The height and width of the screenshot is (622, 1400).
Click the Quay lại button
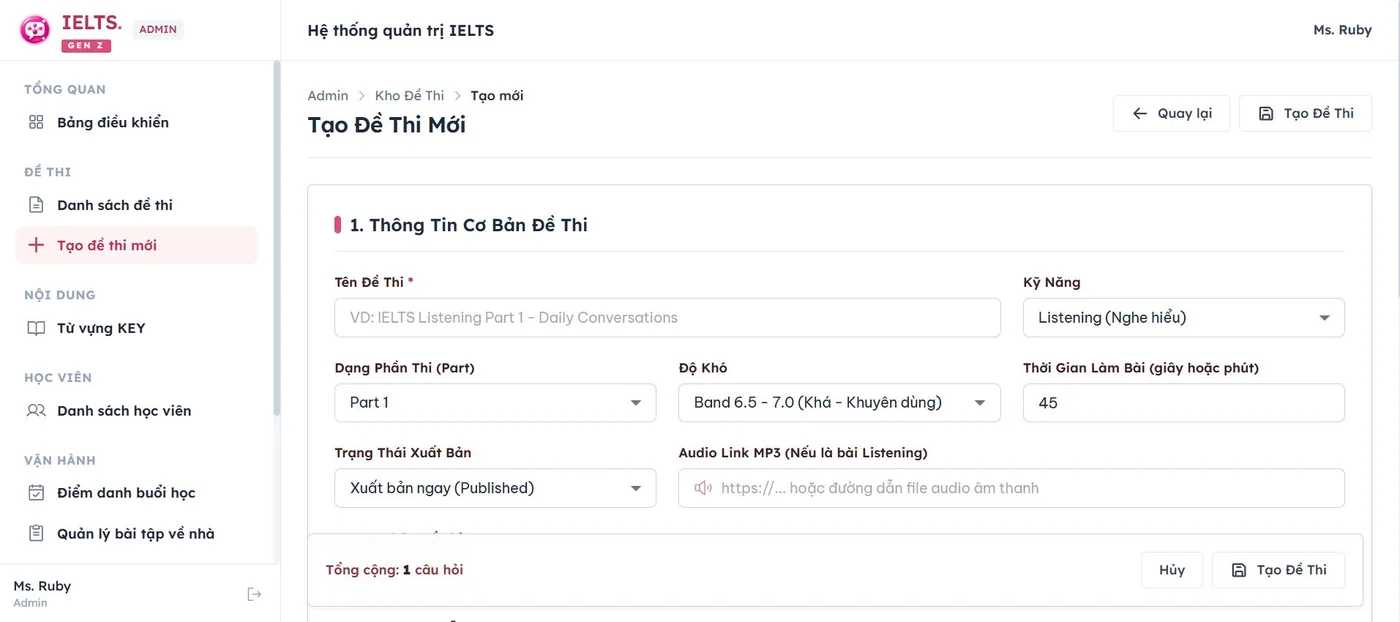point(1171,113)
